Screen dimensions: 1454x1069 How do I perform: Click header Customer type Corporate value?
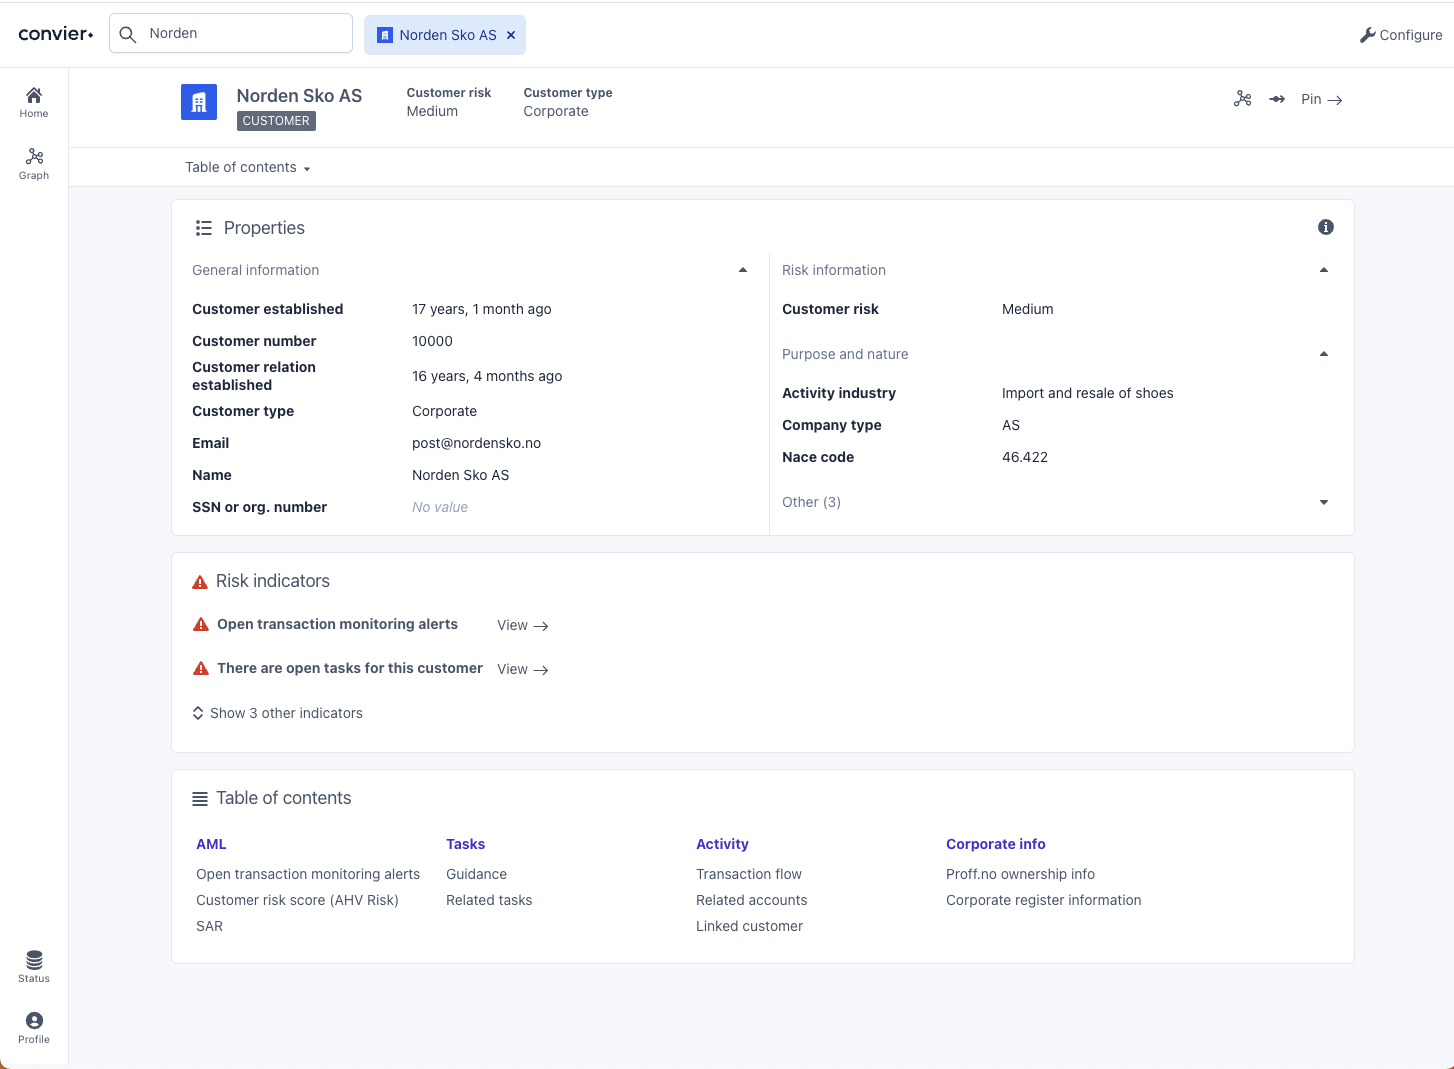[x=556, y=111]
